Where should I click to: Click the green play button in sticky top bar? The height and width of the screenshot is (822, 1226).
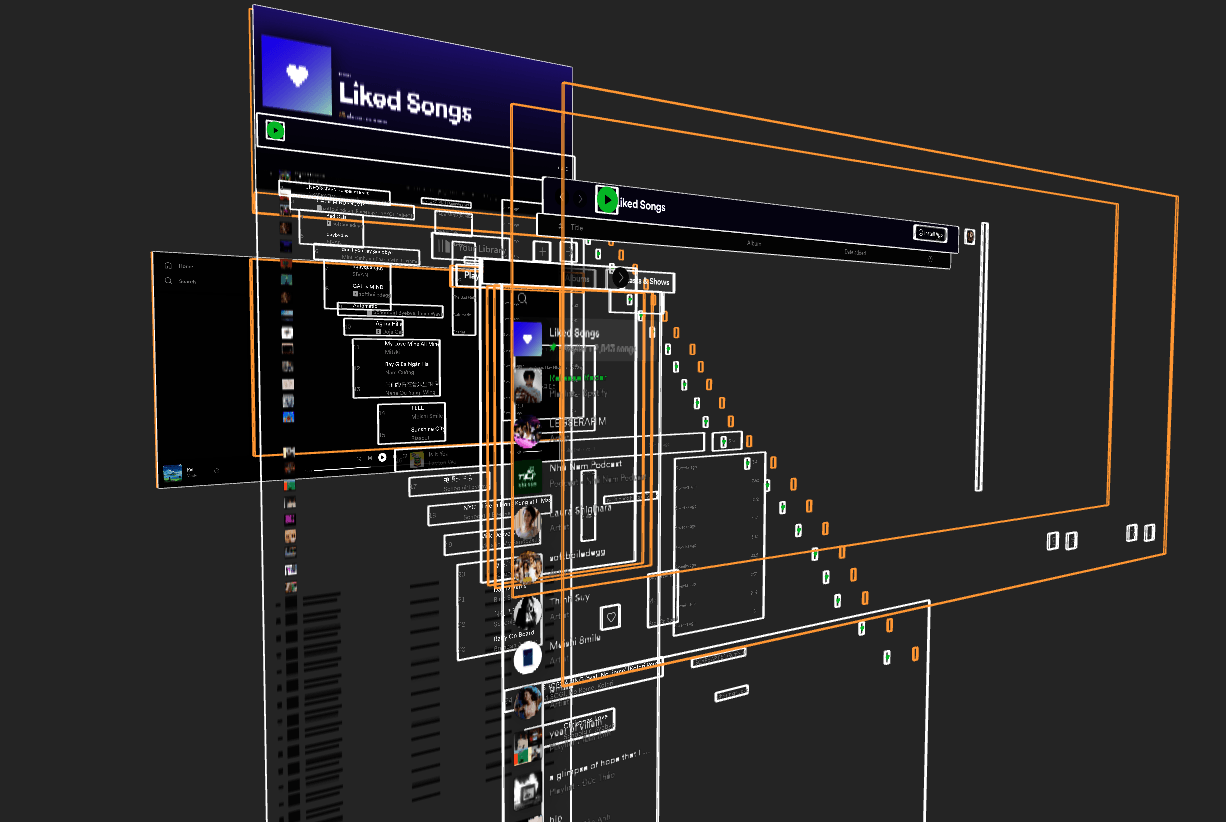pos(606,200)
